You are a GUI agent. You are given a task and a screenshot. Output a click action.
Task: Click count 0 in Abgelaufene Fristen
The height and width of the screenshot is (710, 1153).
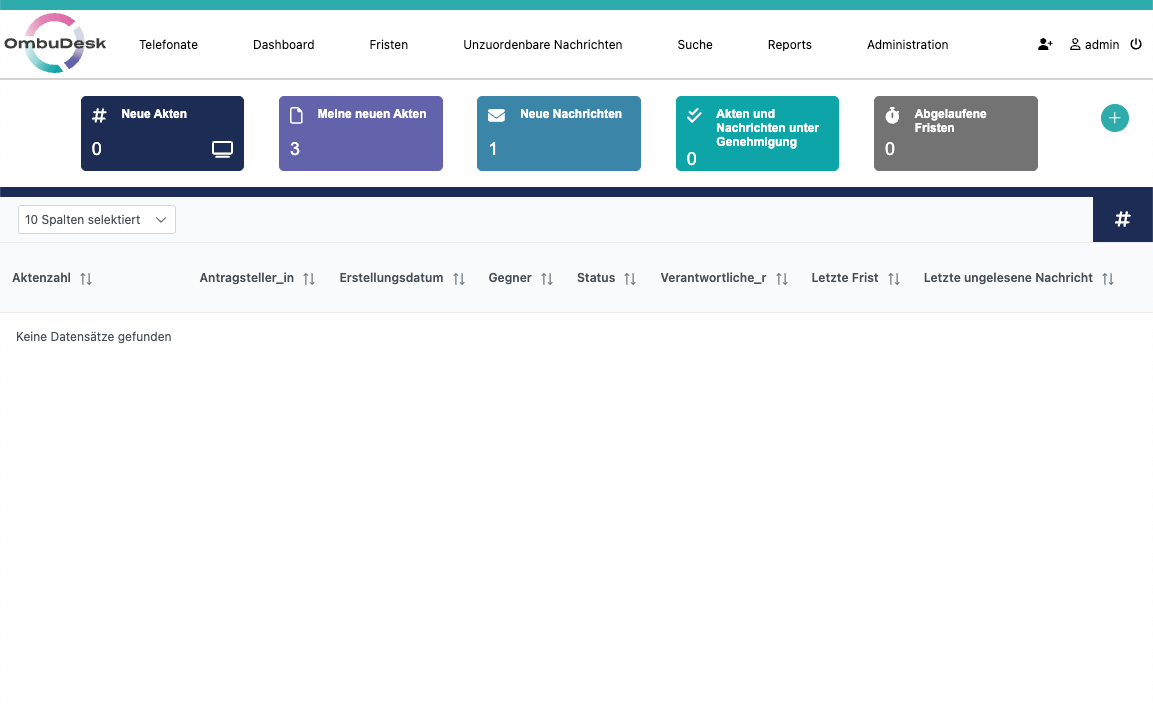[890, 149]
